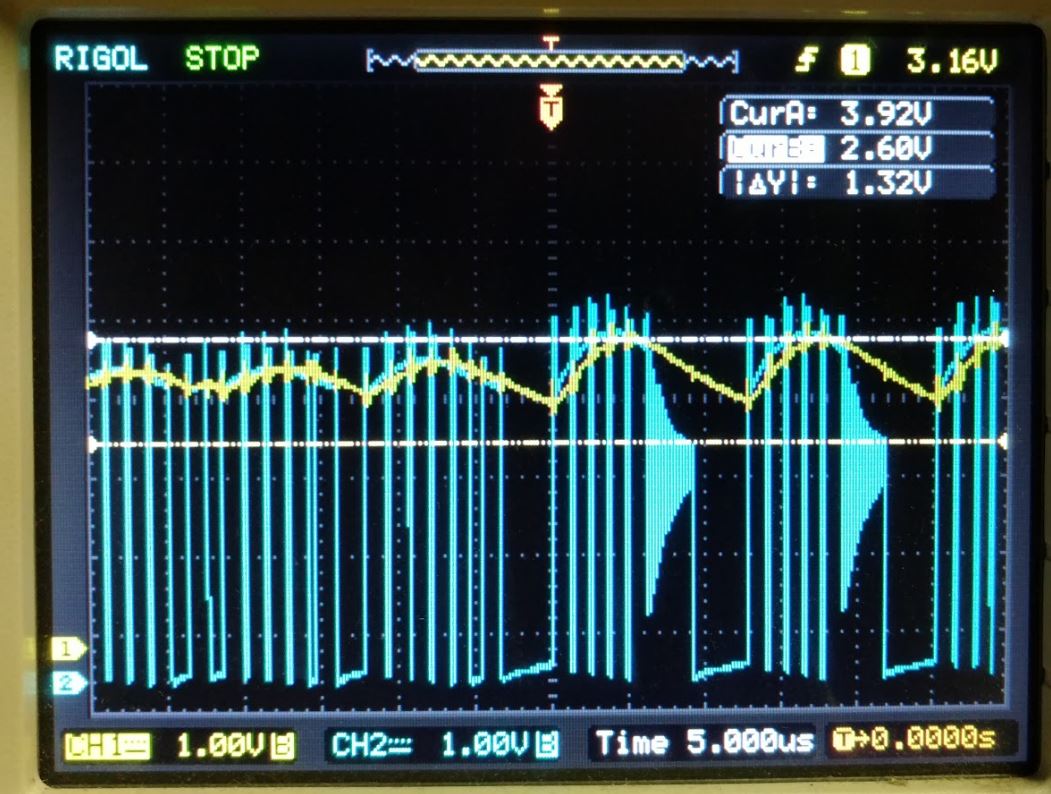Screen dimensions: 1051x794
Task: Click the channel 1 ground marker
Action: [x=69, y=648]
